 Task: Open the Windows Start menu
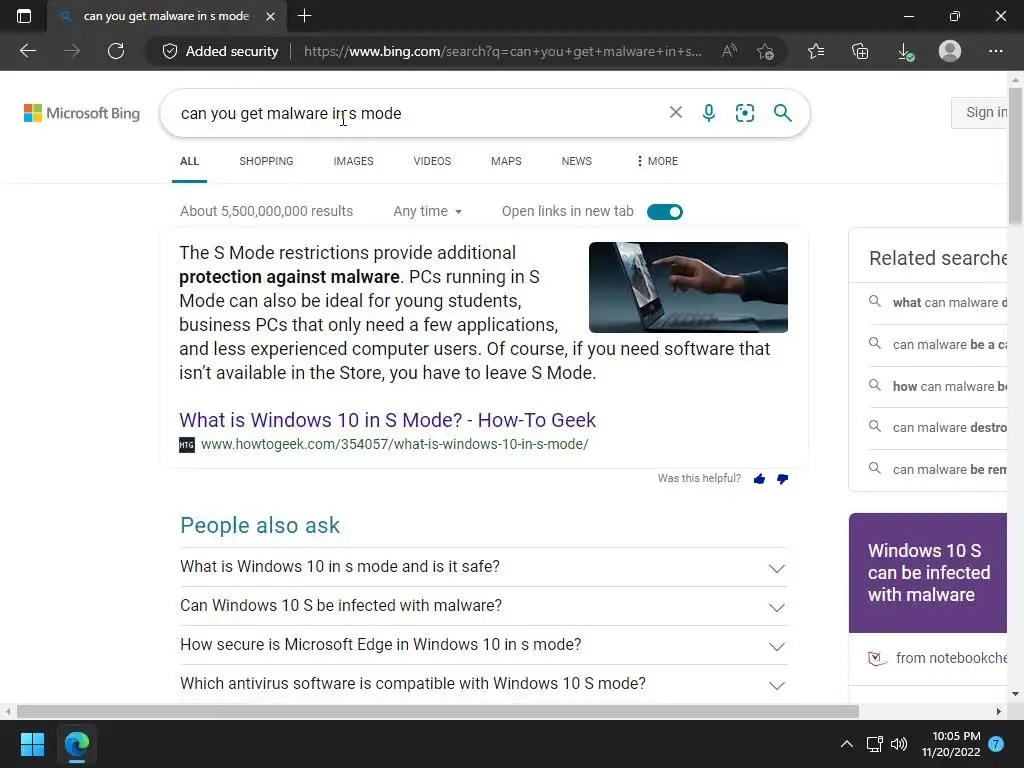[x=32, y=744]
